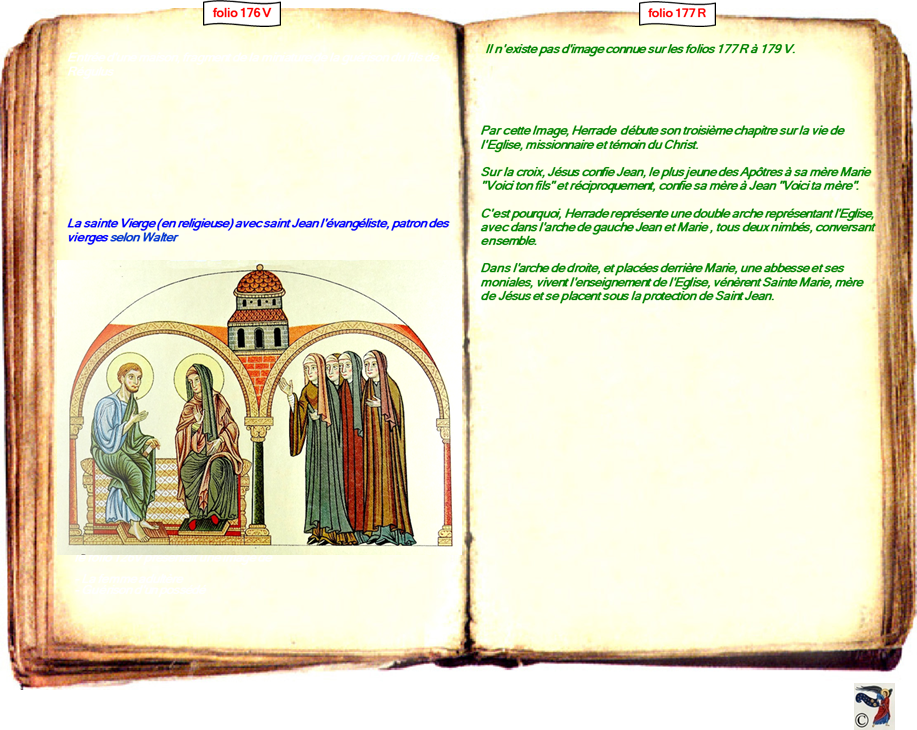Image resolution: width=917 pixels, height=730 pixels.
Task: Open the miniature of Saint John and Mary
Action: (258, 407)
